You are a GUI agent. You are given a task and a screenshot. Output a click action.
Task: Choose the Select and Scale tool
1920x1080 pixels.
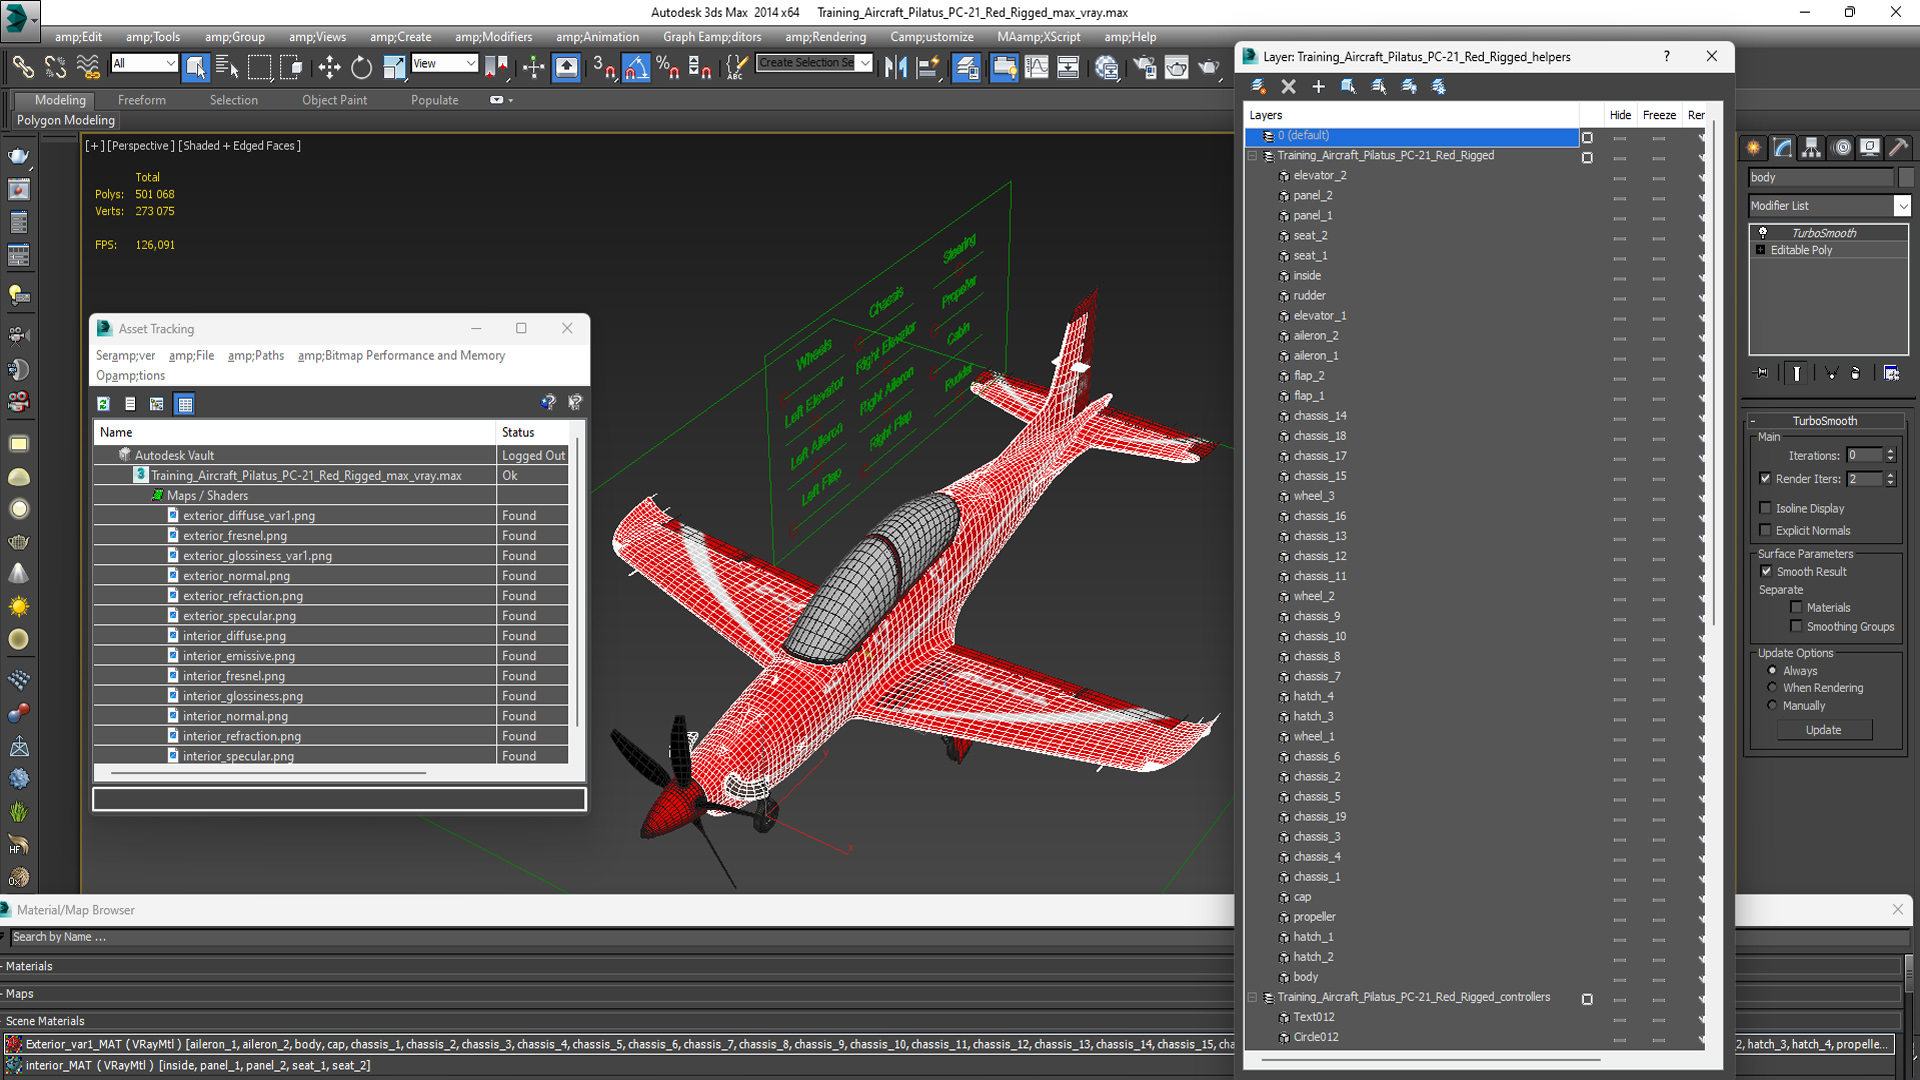pos(394,67)
